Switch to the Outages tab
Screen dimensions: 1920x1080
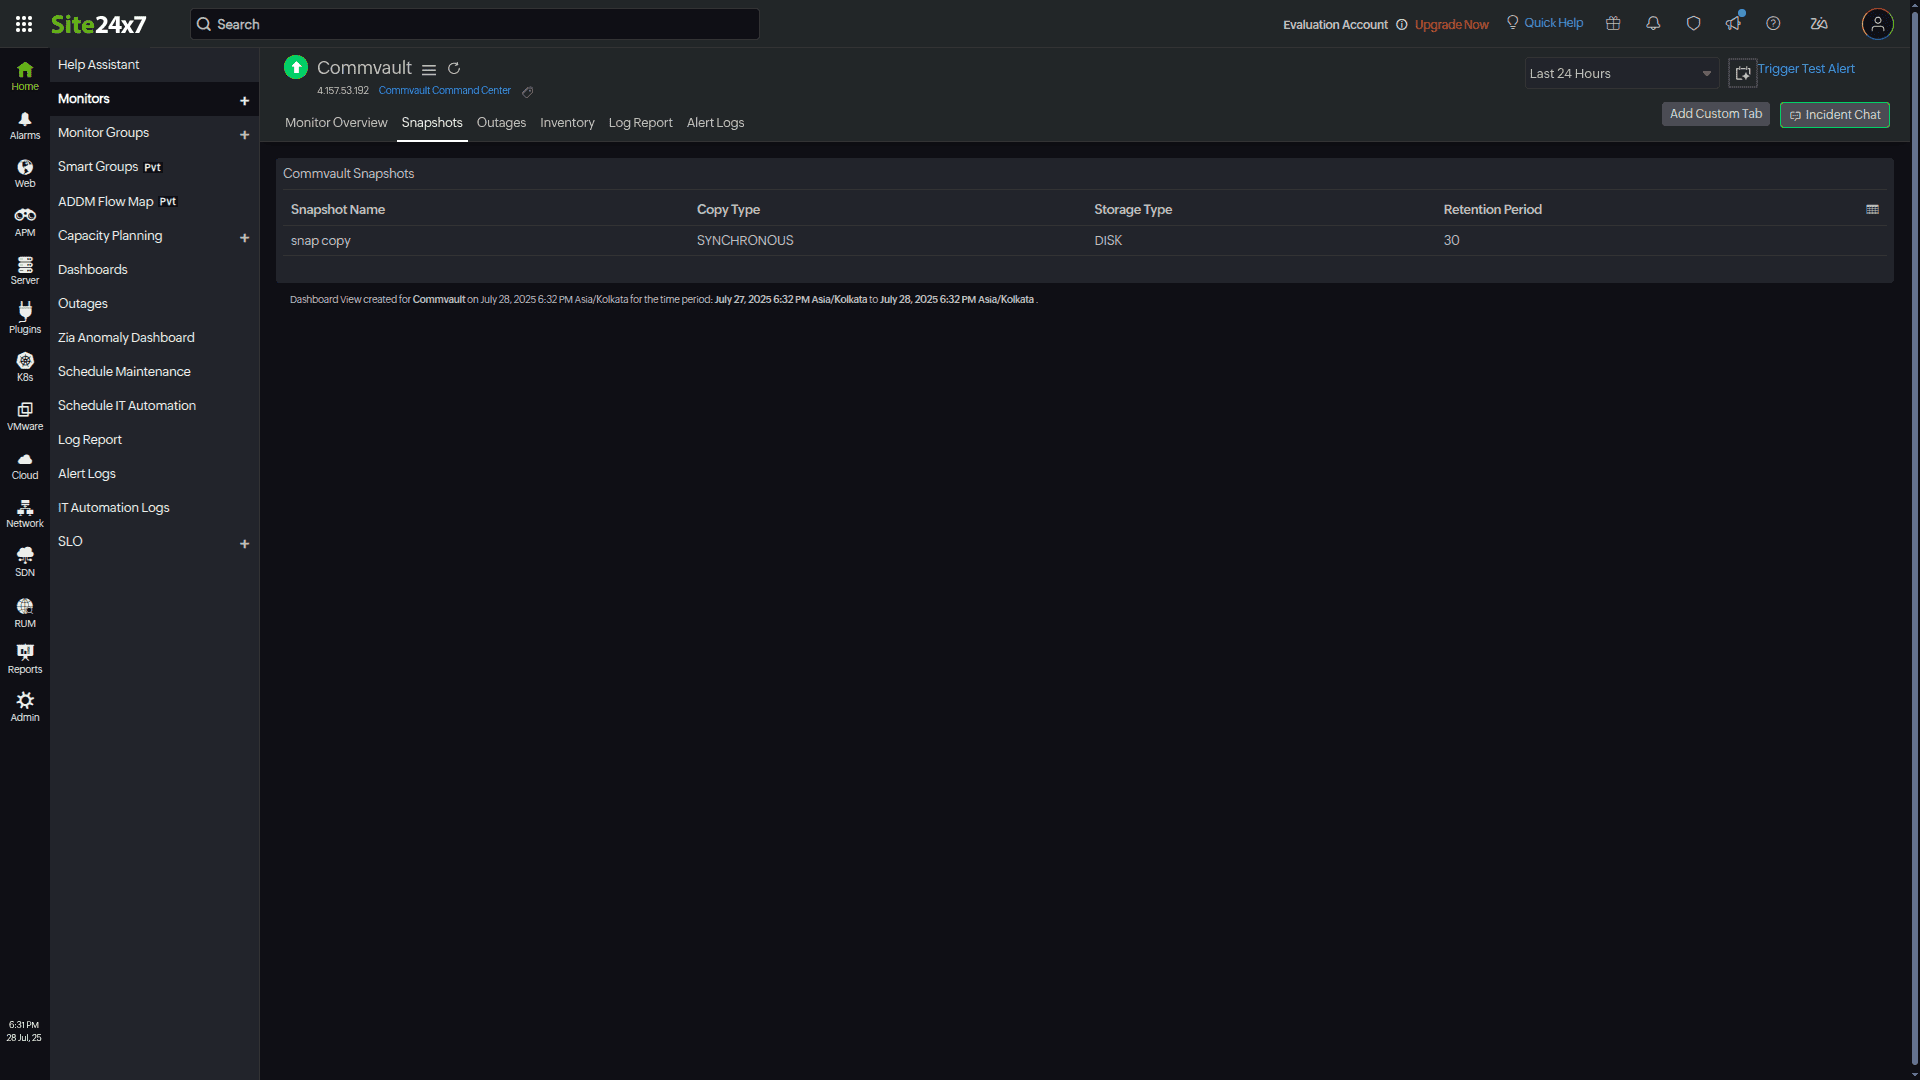[x=501, y=123]
